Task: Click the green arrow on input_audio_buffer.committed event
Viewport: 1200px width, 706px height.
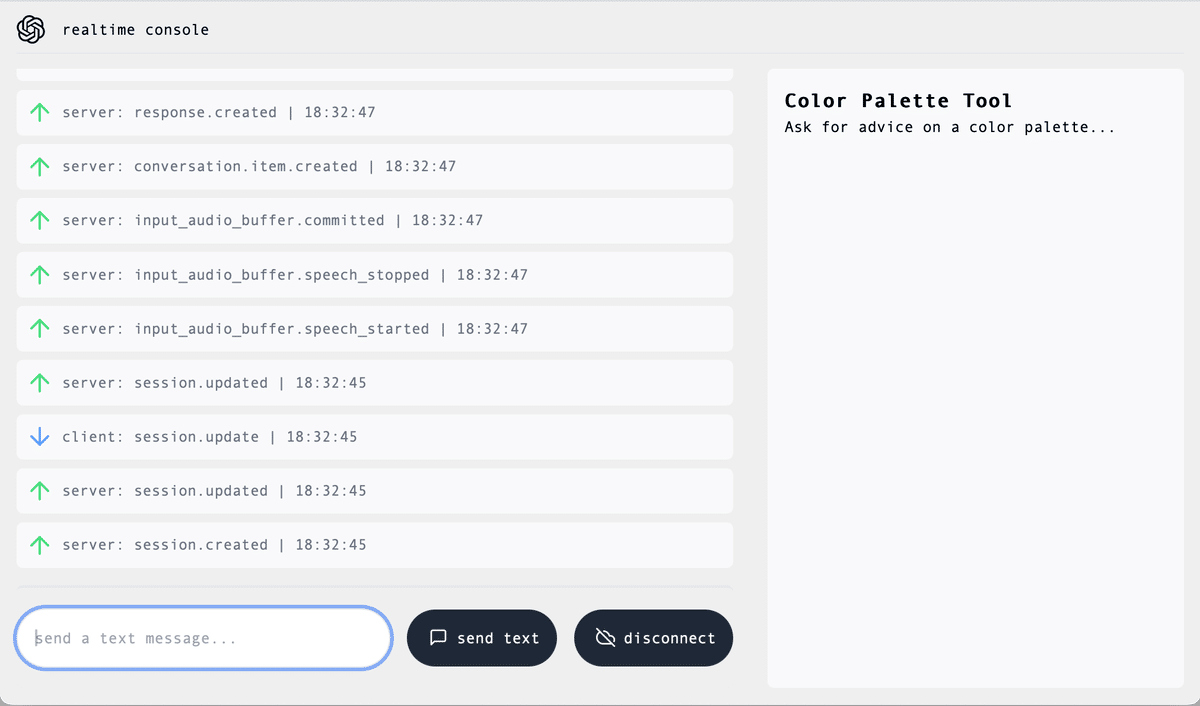Action: (39, 220)
